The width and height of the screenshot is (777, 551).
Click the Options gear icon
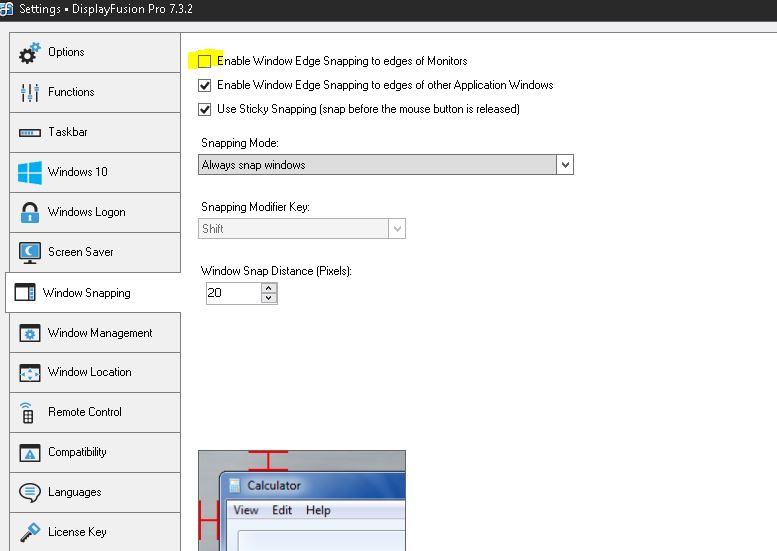point(30,53)
